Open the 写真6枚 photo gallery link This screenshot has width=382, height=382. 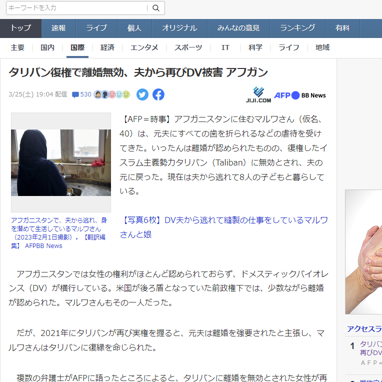224,227
